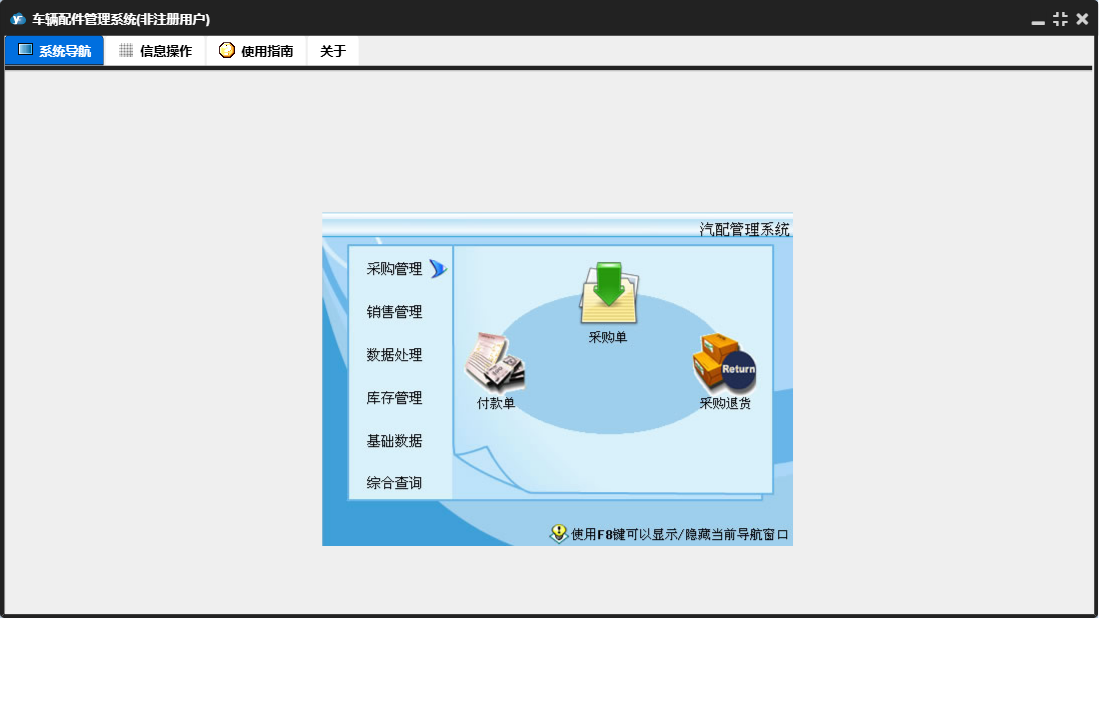
Task: Select 综合查询 in navigation list
Action: click(x=395, y=483)
